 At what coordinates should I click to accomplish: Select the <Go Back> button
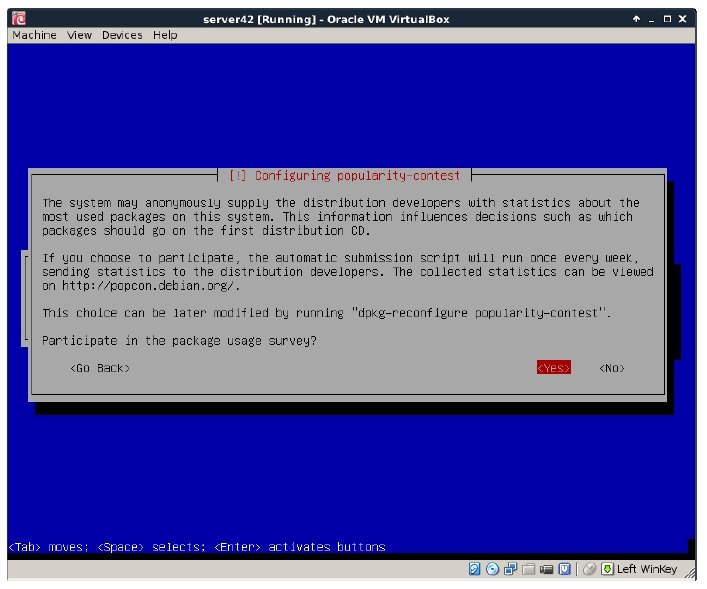[x=100, y=368]
